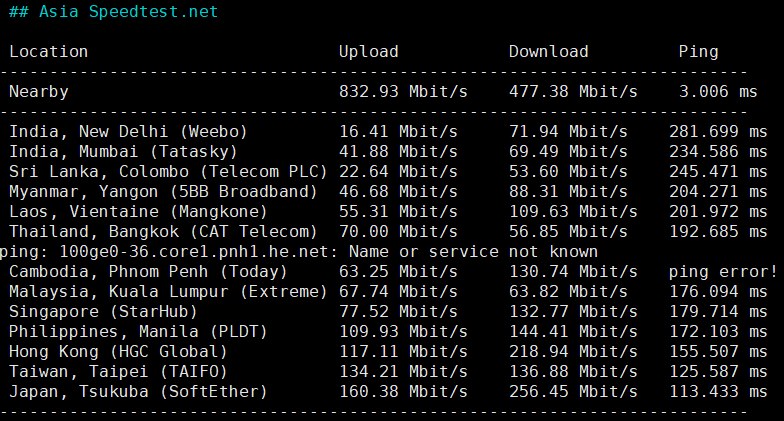Click Kuala Lumpur download '63.82 Mbit/s'
The height and width of the screenshot is (421, 784).
pos(568,292)
